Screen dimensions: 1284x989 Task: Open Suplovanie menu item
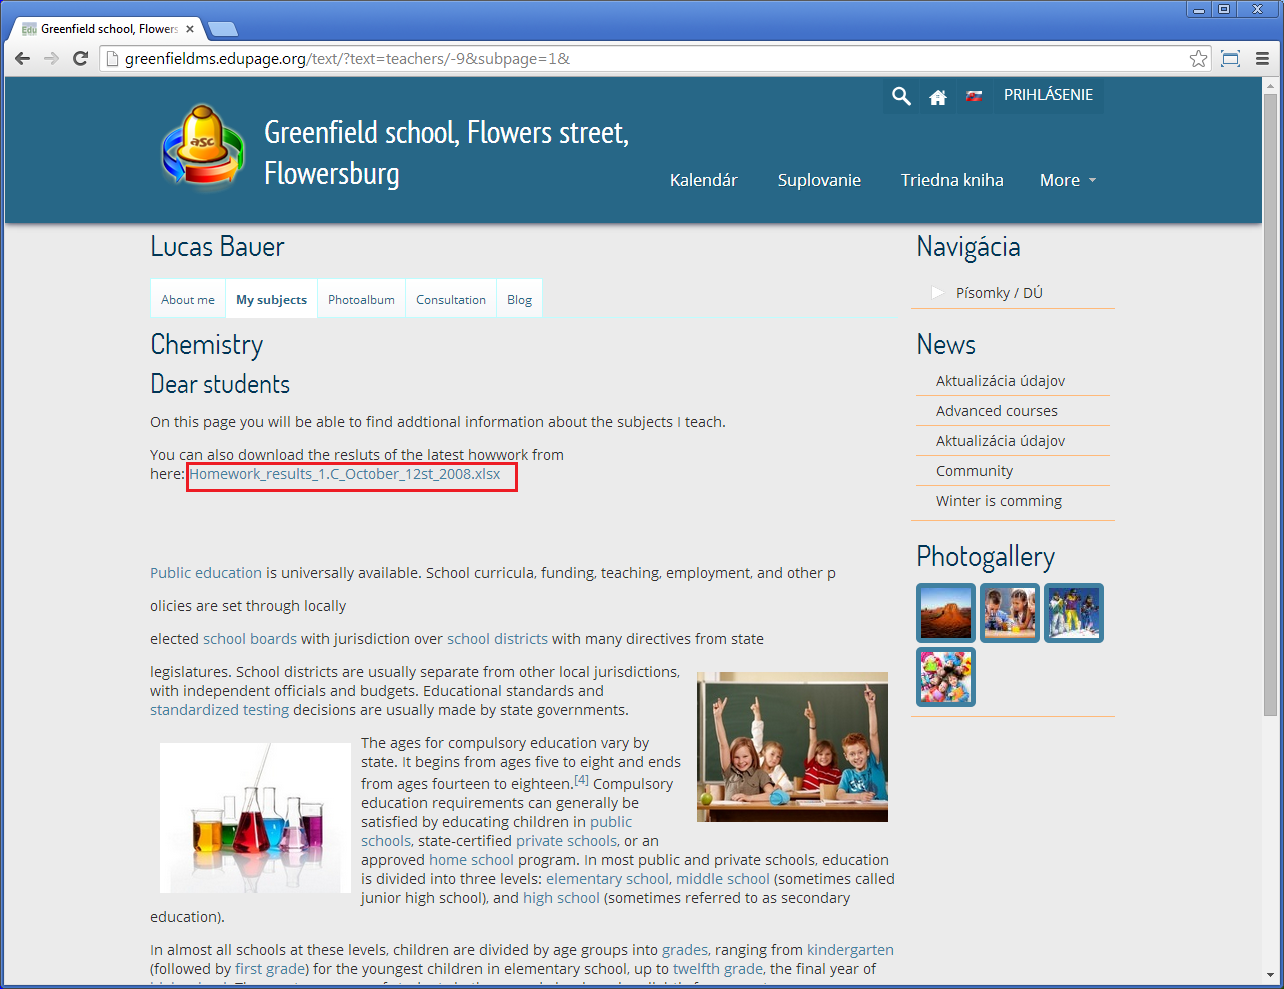[x=819, y=180]
